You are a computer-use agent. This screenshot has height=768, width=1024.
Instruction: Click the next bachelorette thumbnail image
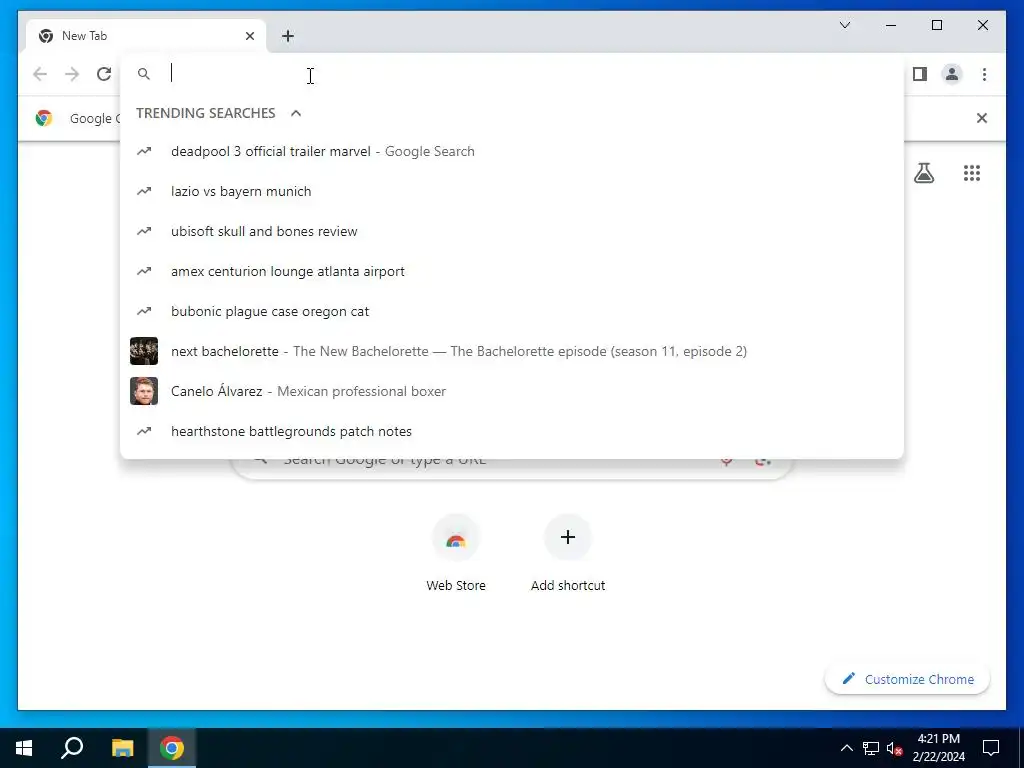pos(144,351)
